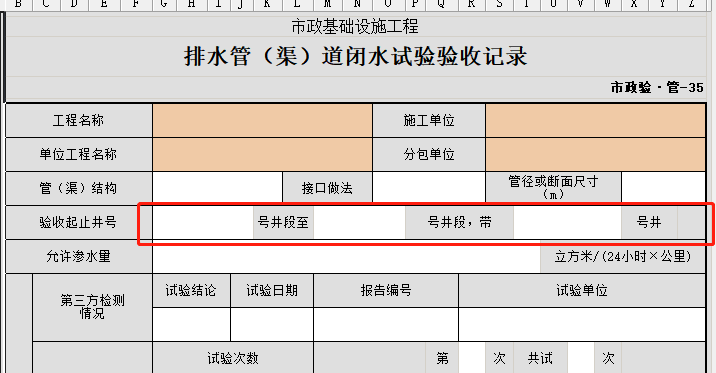Click the last 次 cell after 共试
The height and width of the screenshot is (373, 716).
click(x=608, y=358)
